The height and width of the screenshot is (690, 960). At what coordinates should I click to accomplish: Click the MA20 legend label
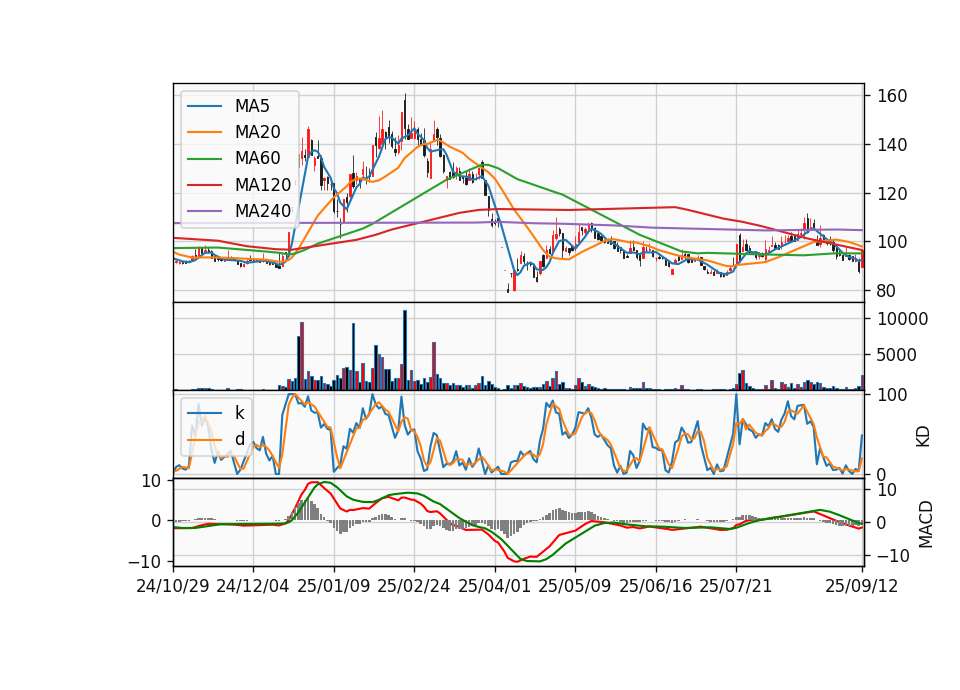pyautogui.click(x=258, y=132)
